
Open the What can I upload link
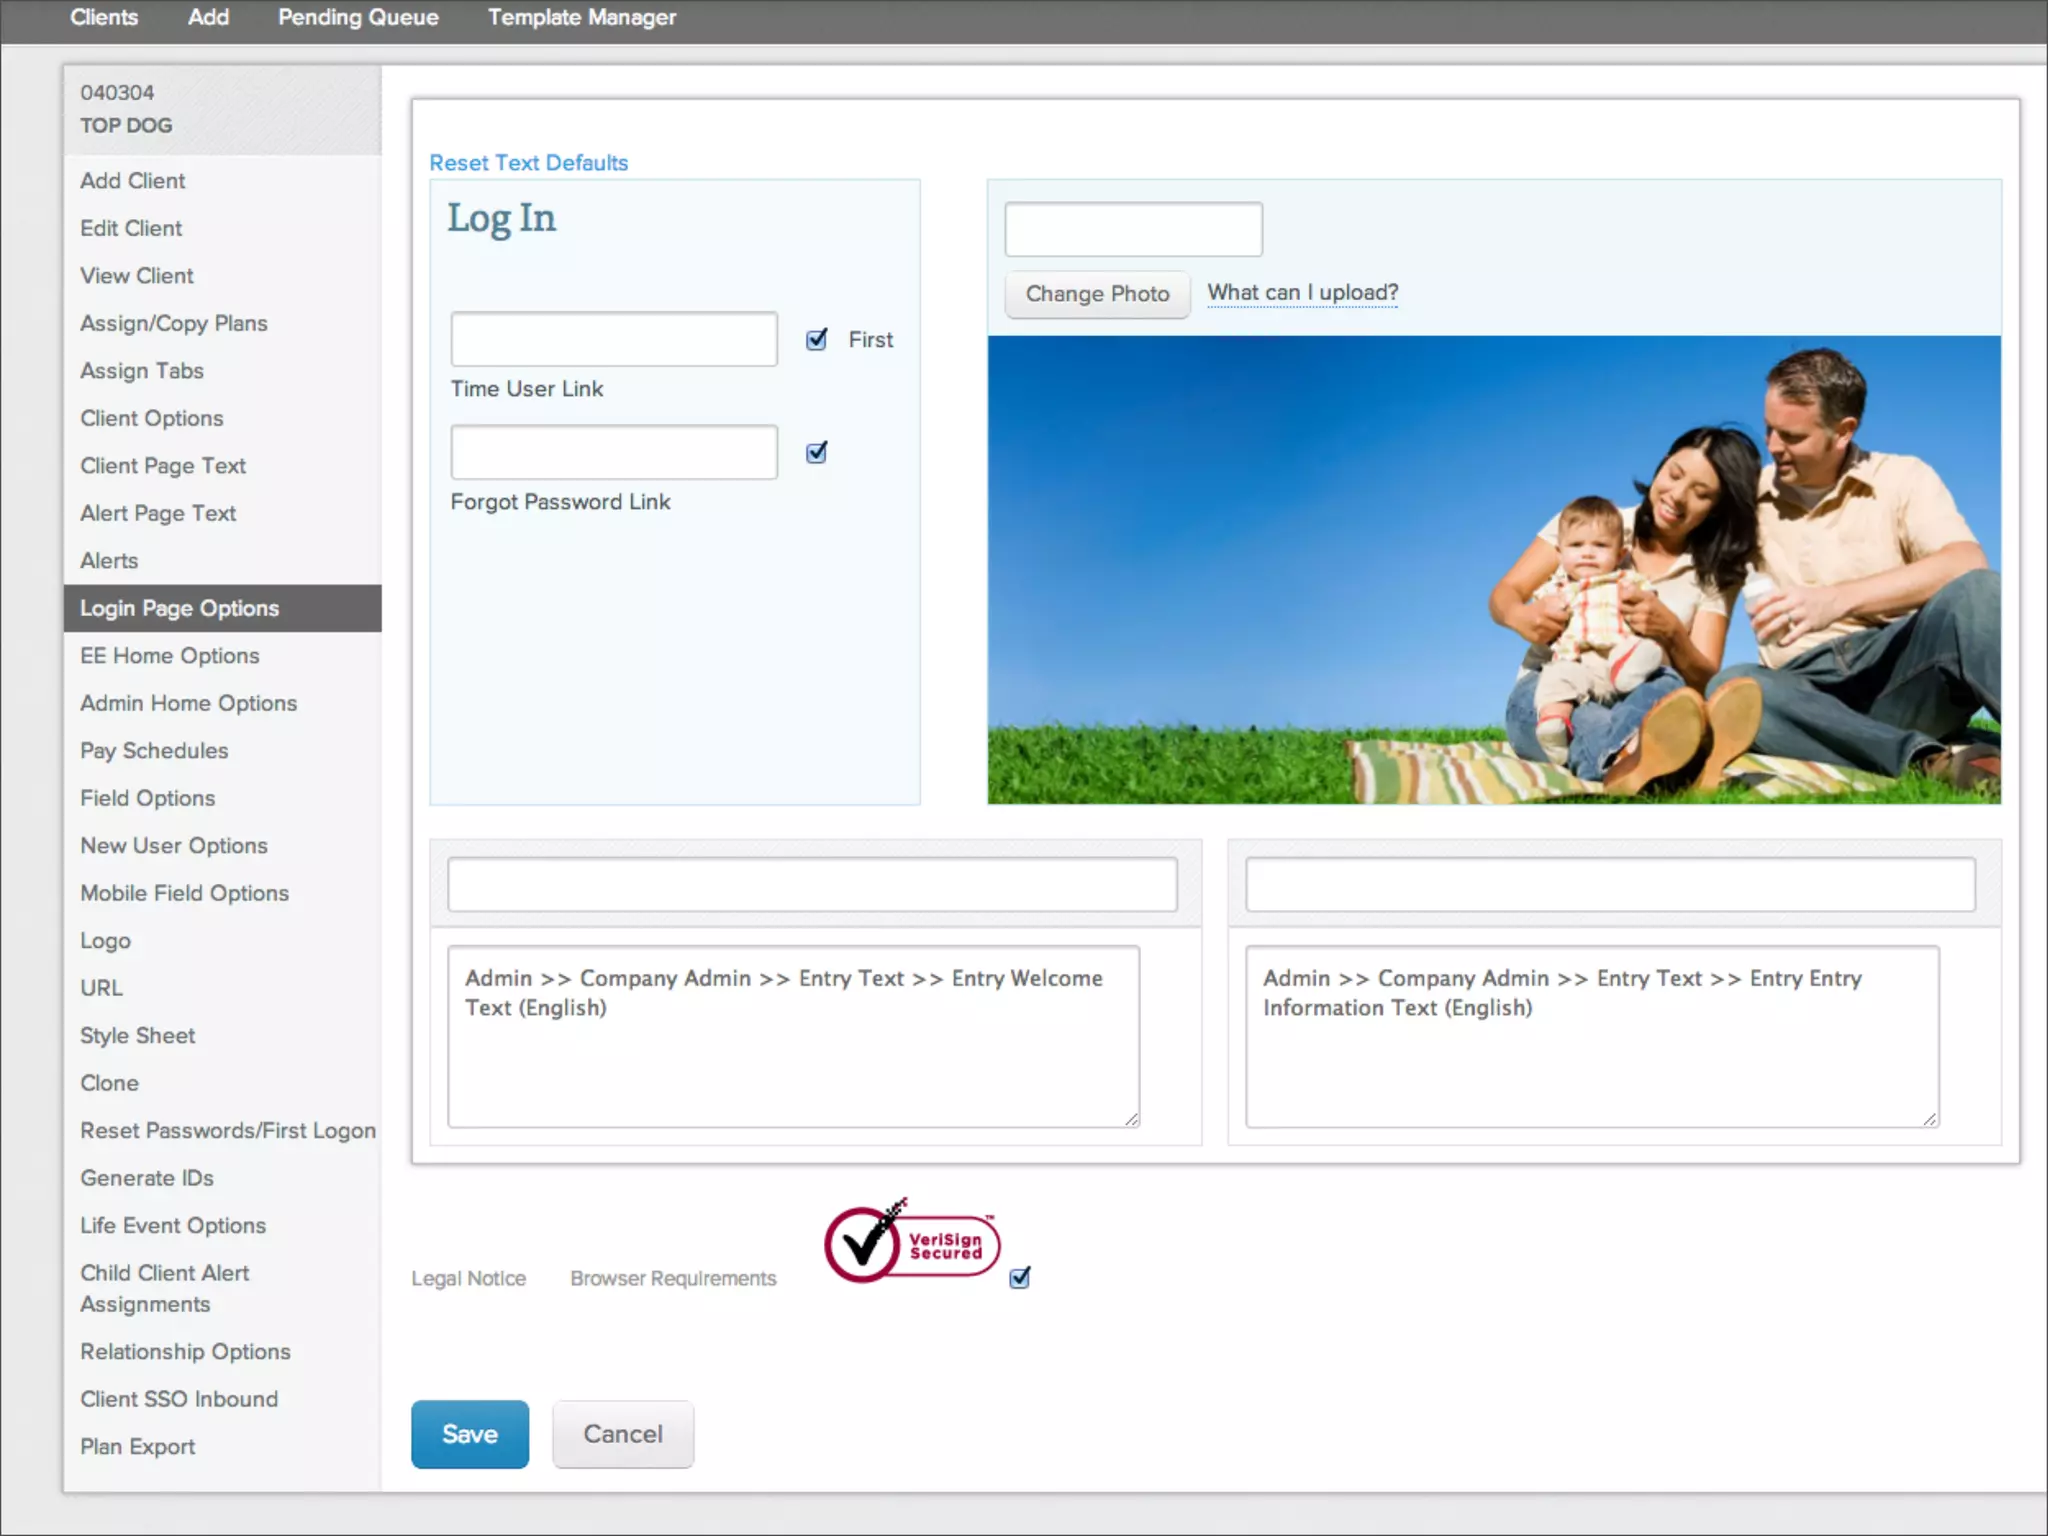point(1302,293)
